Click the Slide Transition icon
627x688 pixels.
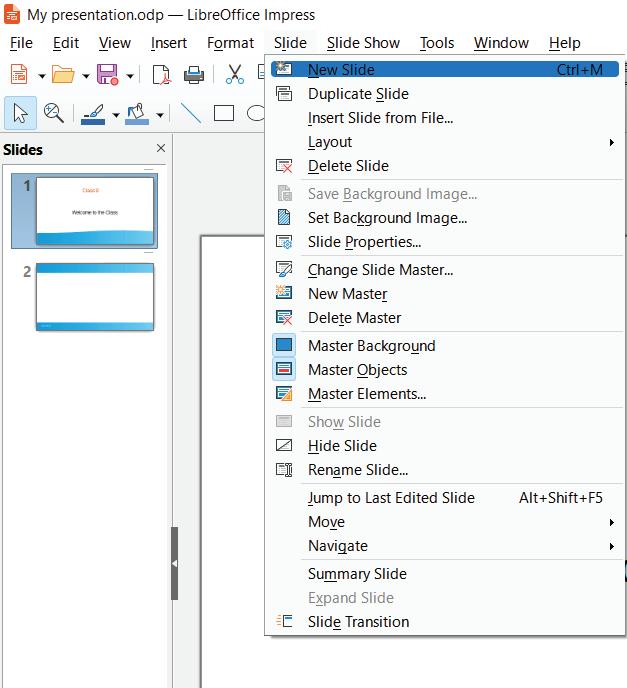[284, 621]
